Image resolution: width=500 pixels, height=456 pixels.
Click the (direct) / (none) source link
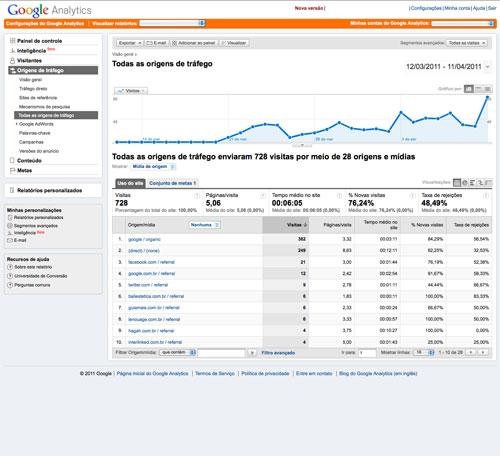pyautogui.click(x=144, y=251)
